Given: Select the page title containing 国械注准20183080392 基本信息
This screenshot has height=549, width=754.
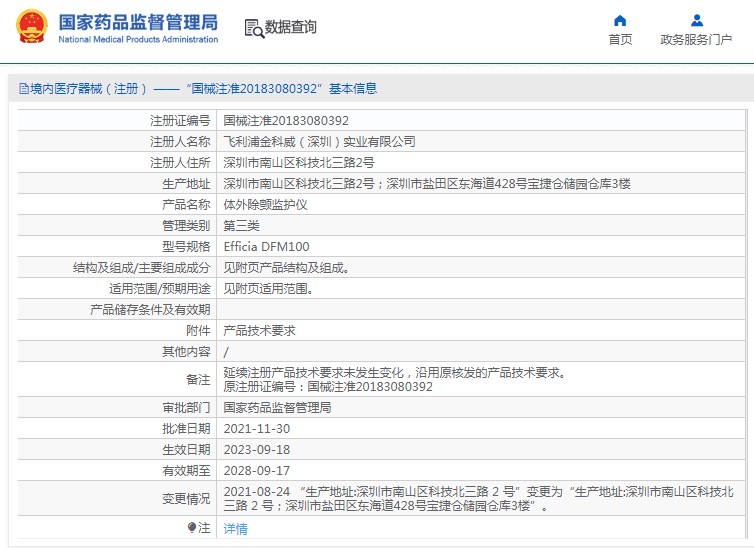Looking at the screenshot, I should (198, 88).
